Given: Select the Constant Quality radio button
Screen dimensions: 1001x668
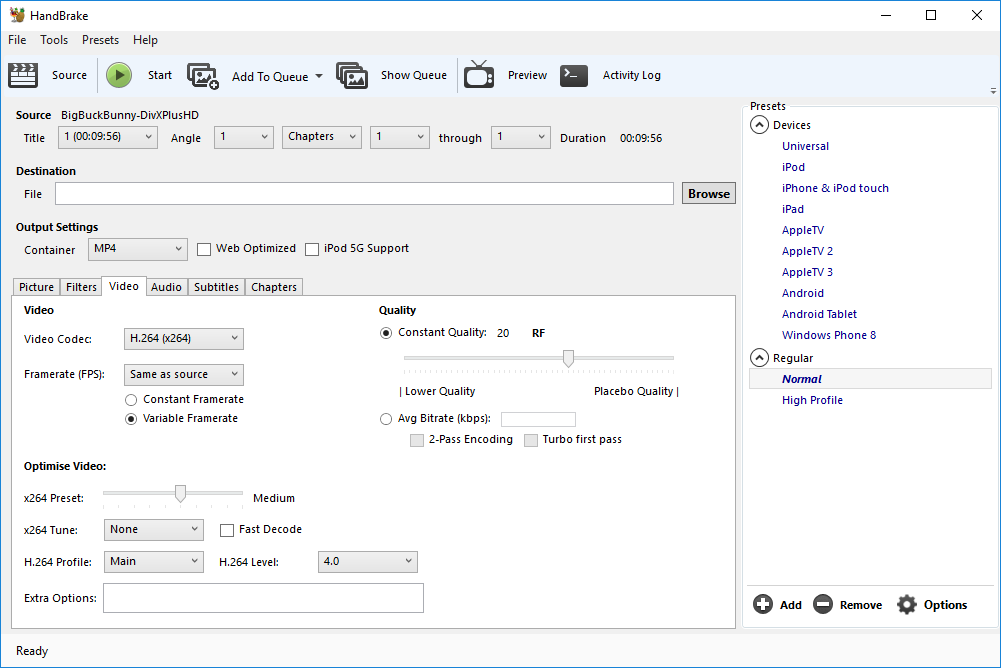Looking at the screenshot, I should pyautogui.click(x=386, y=333).
